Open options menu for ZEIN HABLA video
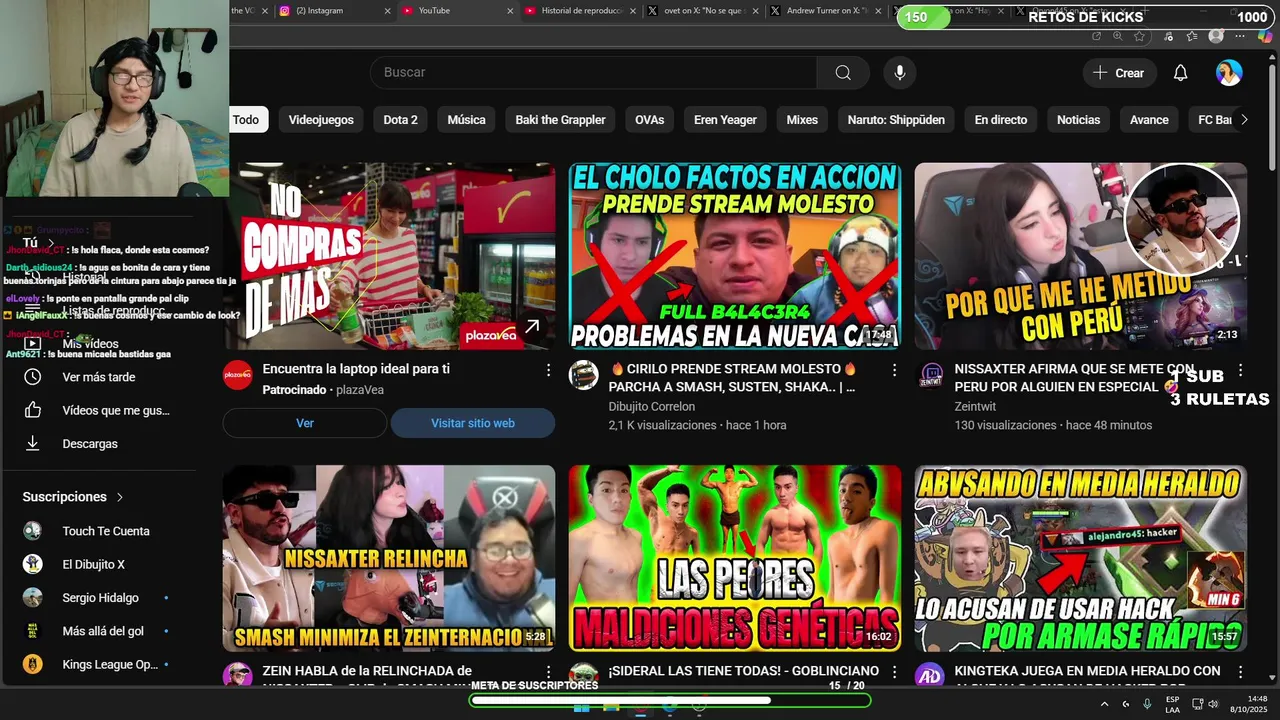Image resolution: width=1280 pixels, height=720 pixels. pos(548,672)
